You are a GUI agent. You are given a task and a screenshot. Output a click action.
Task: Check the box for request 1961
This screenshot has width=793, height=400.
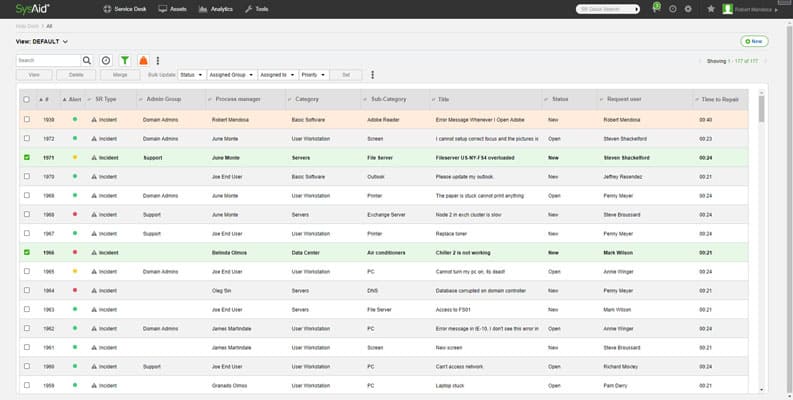tap(27, 347)
